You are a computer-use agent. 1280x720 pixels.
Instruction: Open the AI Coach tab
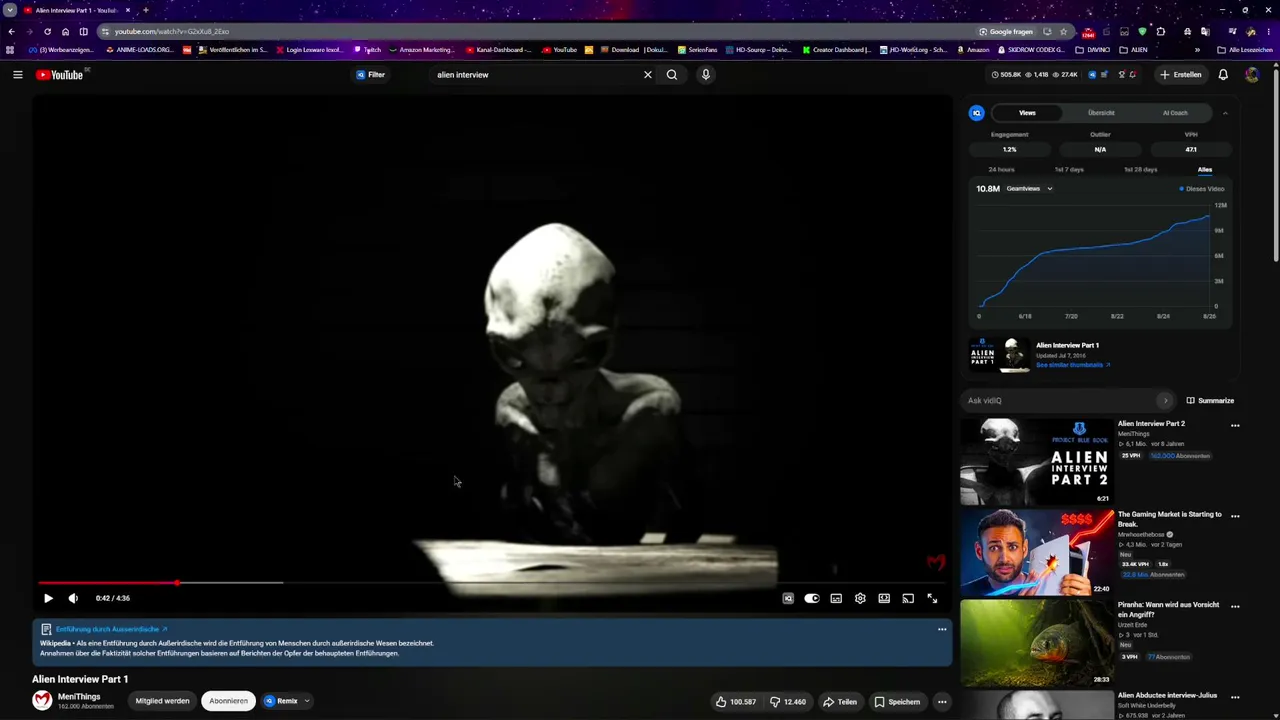[1175, 113]
